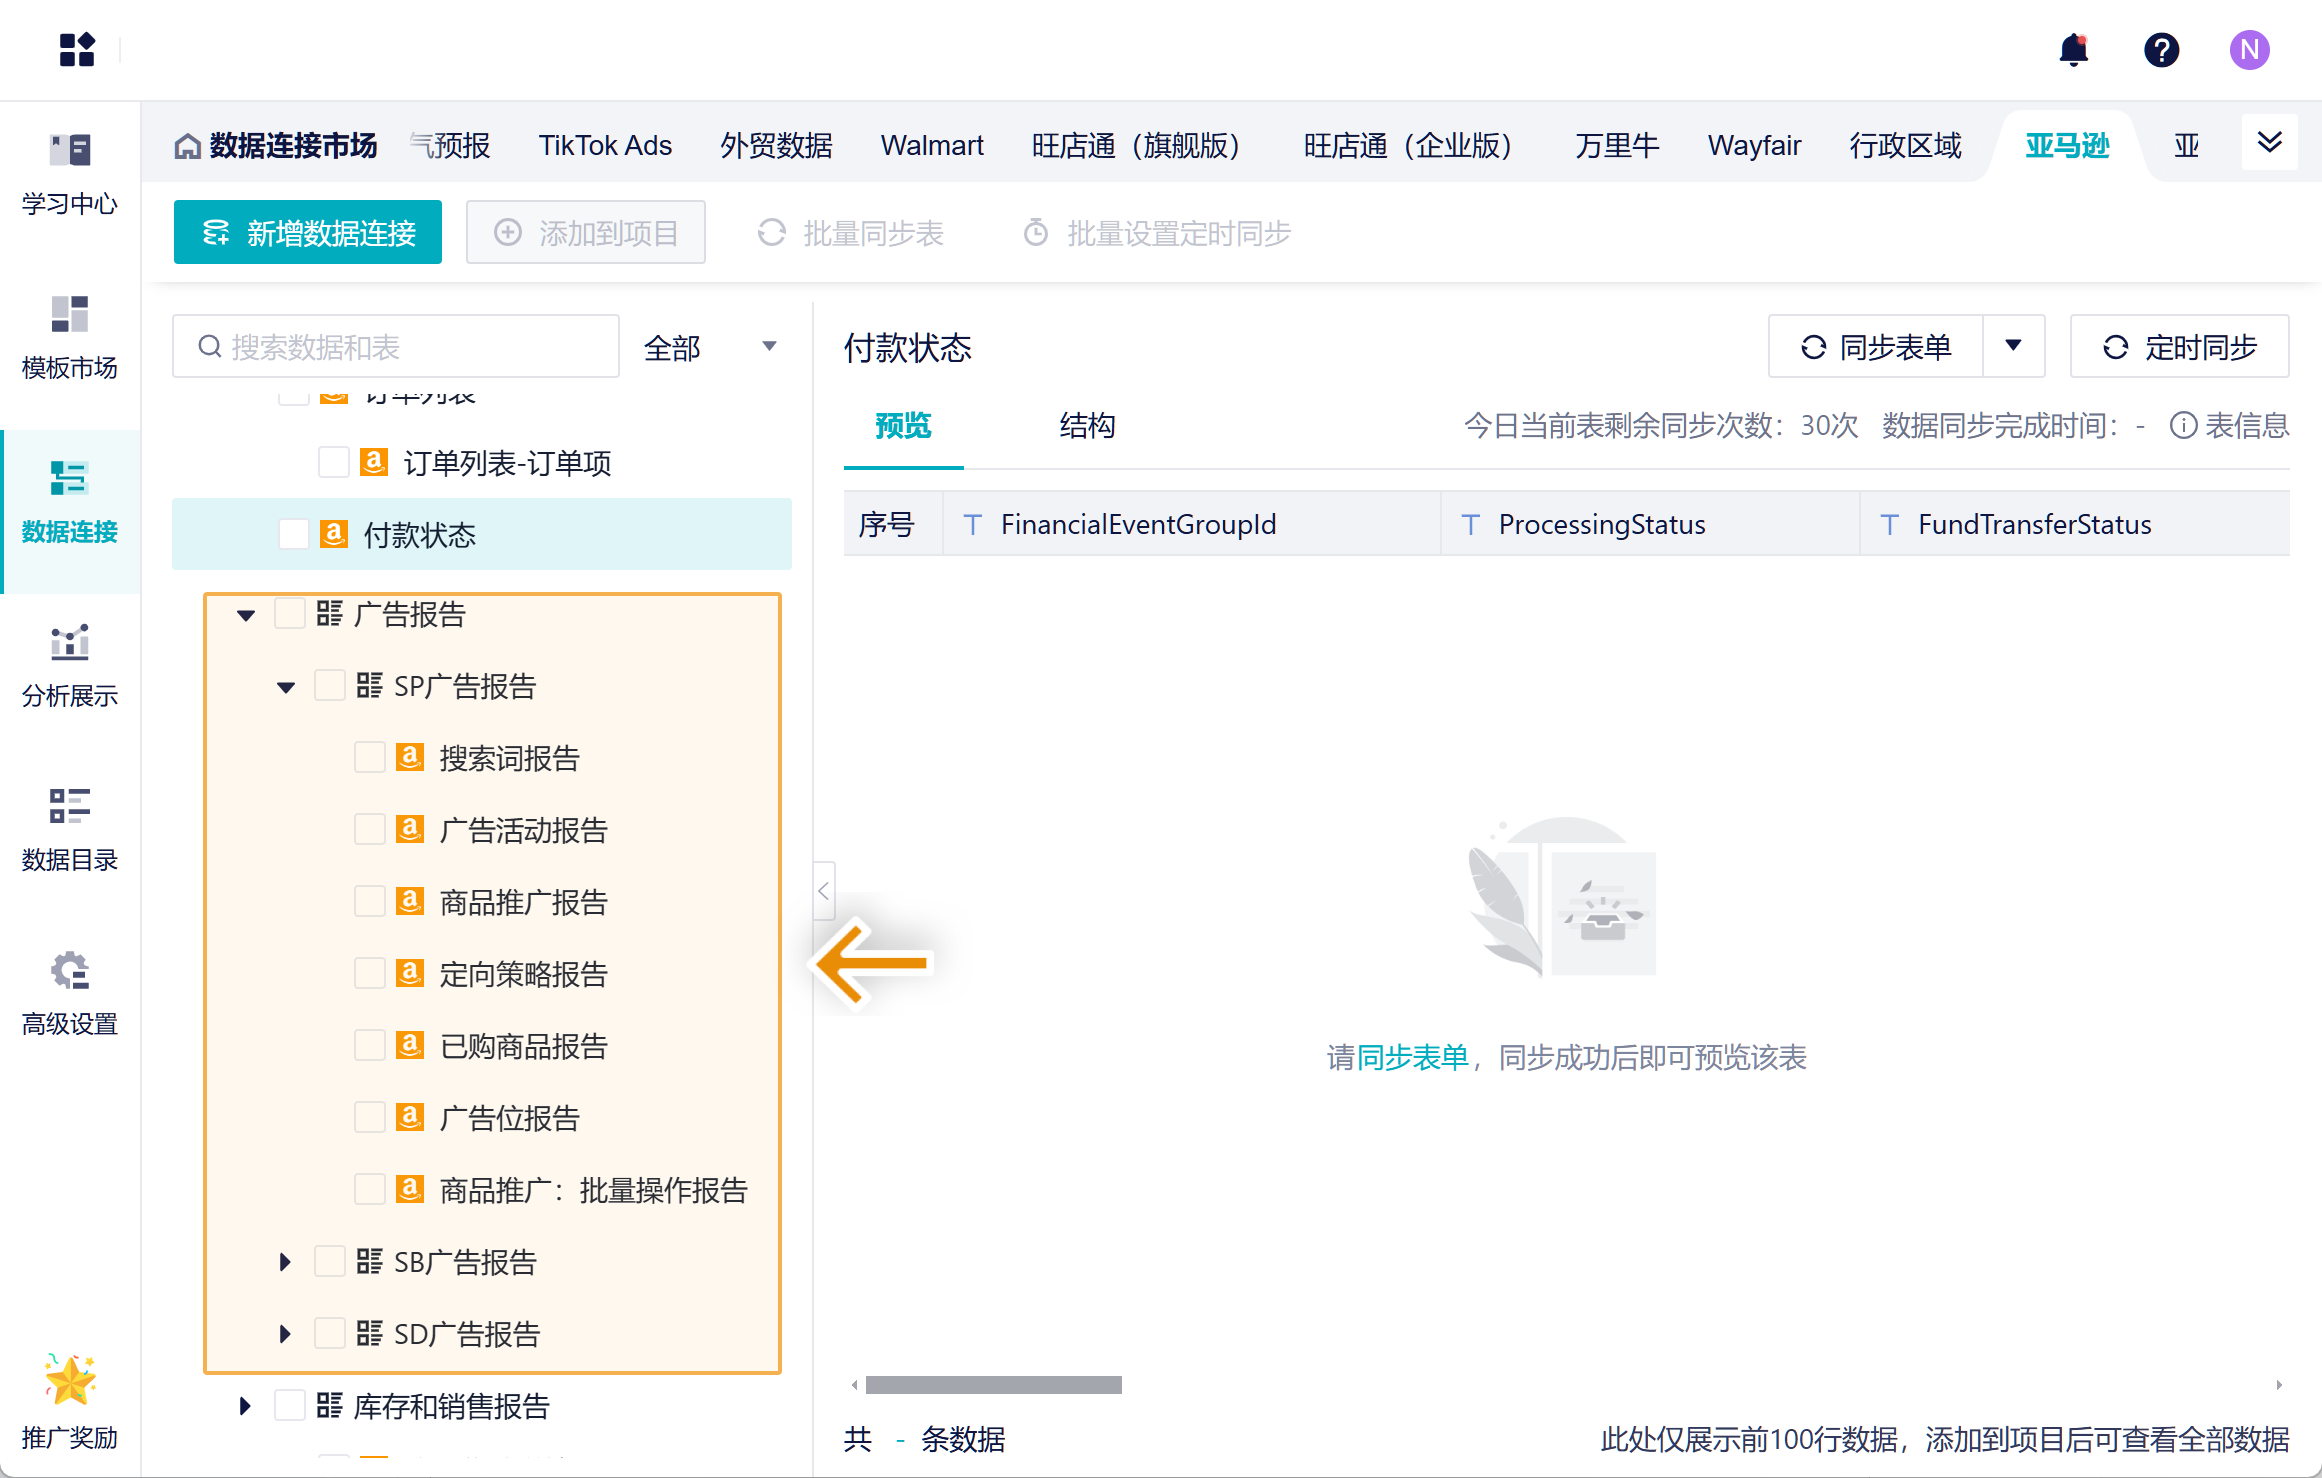Check the 库存和销售报告 checkbox
The width and height of the screenshot is (2322, 1478).
pyautogui.click(x=290, y=1405)
